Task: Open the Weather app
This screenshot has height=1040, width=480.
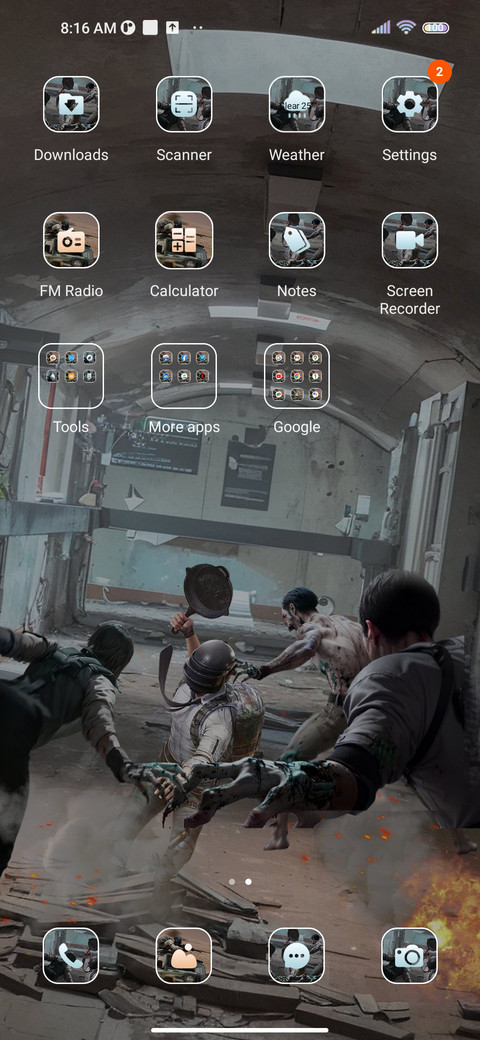Action: click(296, 104)
